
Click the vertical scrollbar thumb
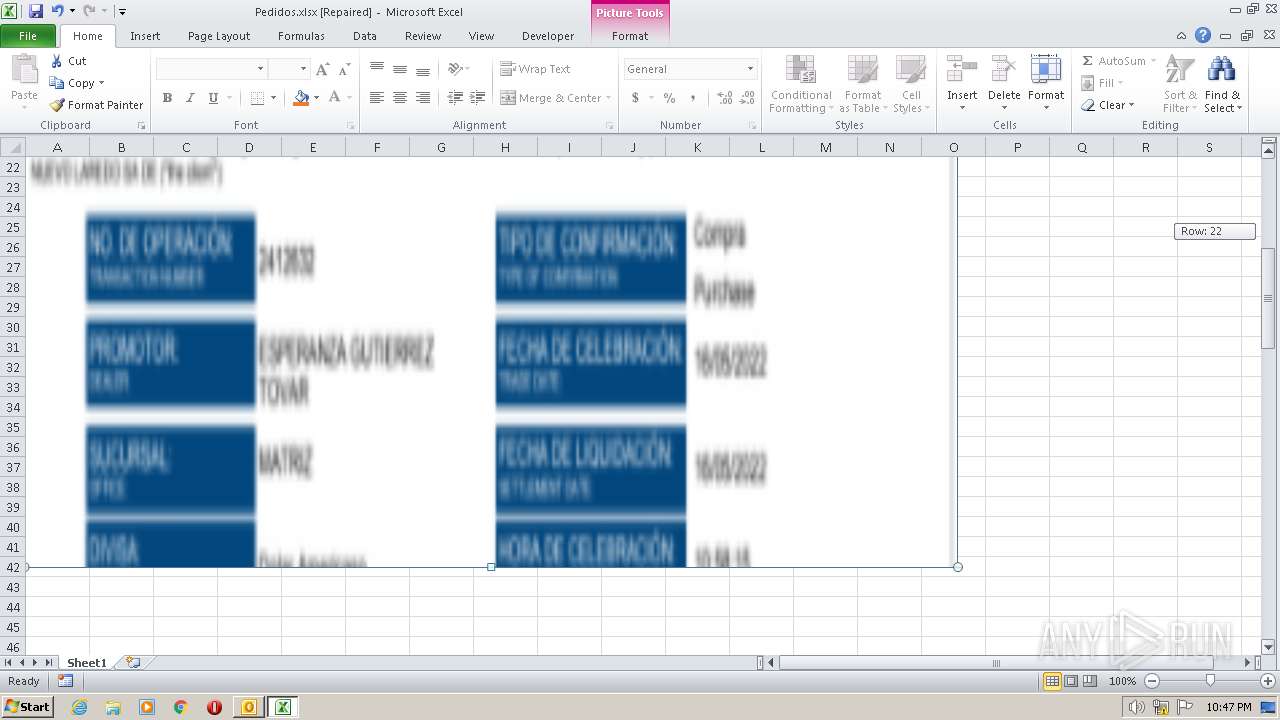(x=1269, y=298)
